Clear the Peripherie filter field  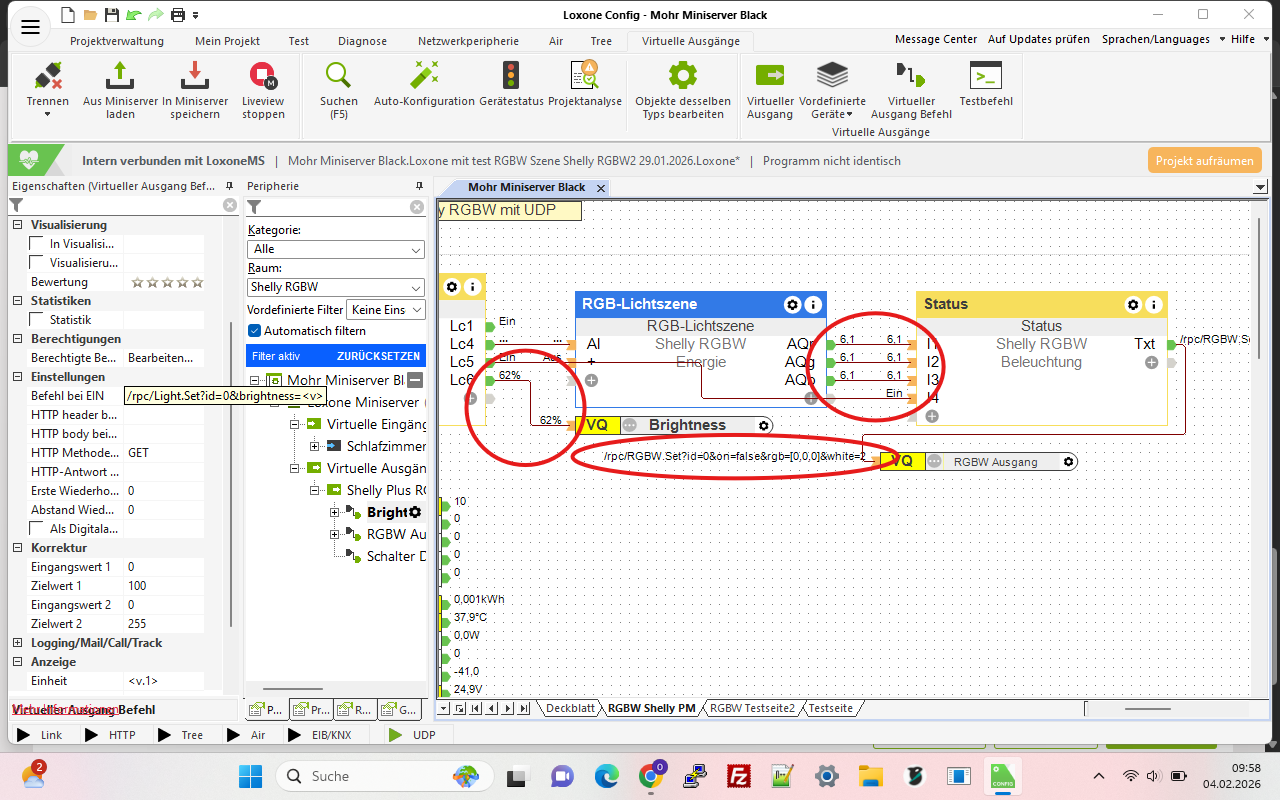[417, 207]
